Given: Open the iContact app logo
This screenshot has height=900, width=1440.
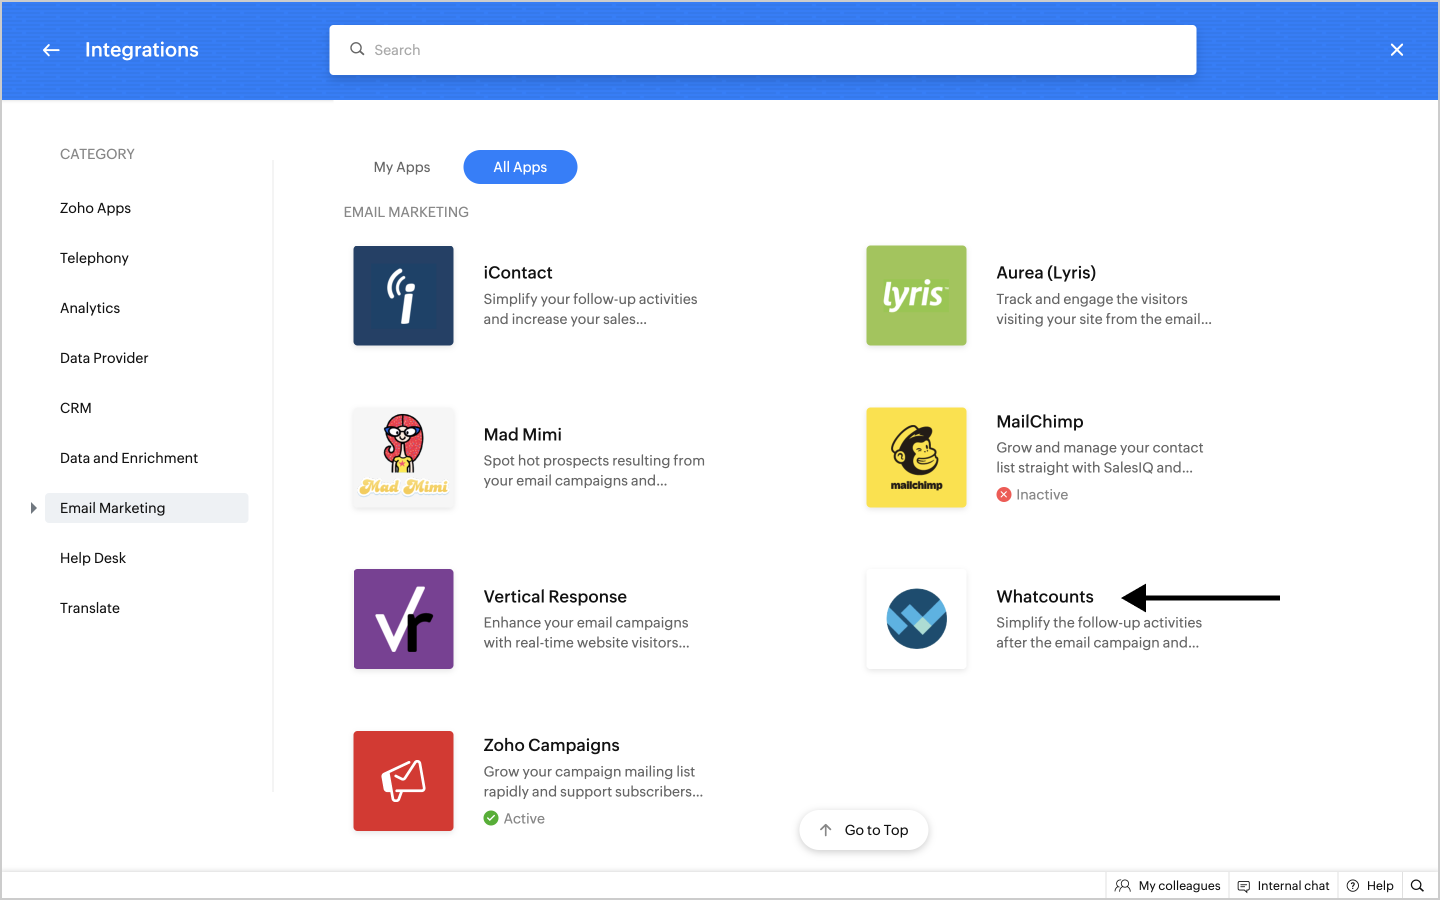Looking at the screenshot, I should click(403, 296).
